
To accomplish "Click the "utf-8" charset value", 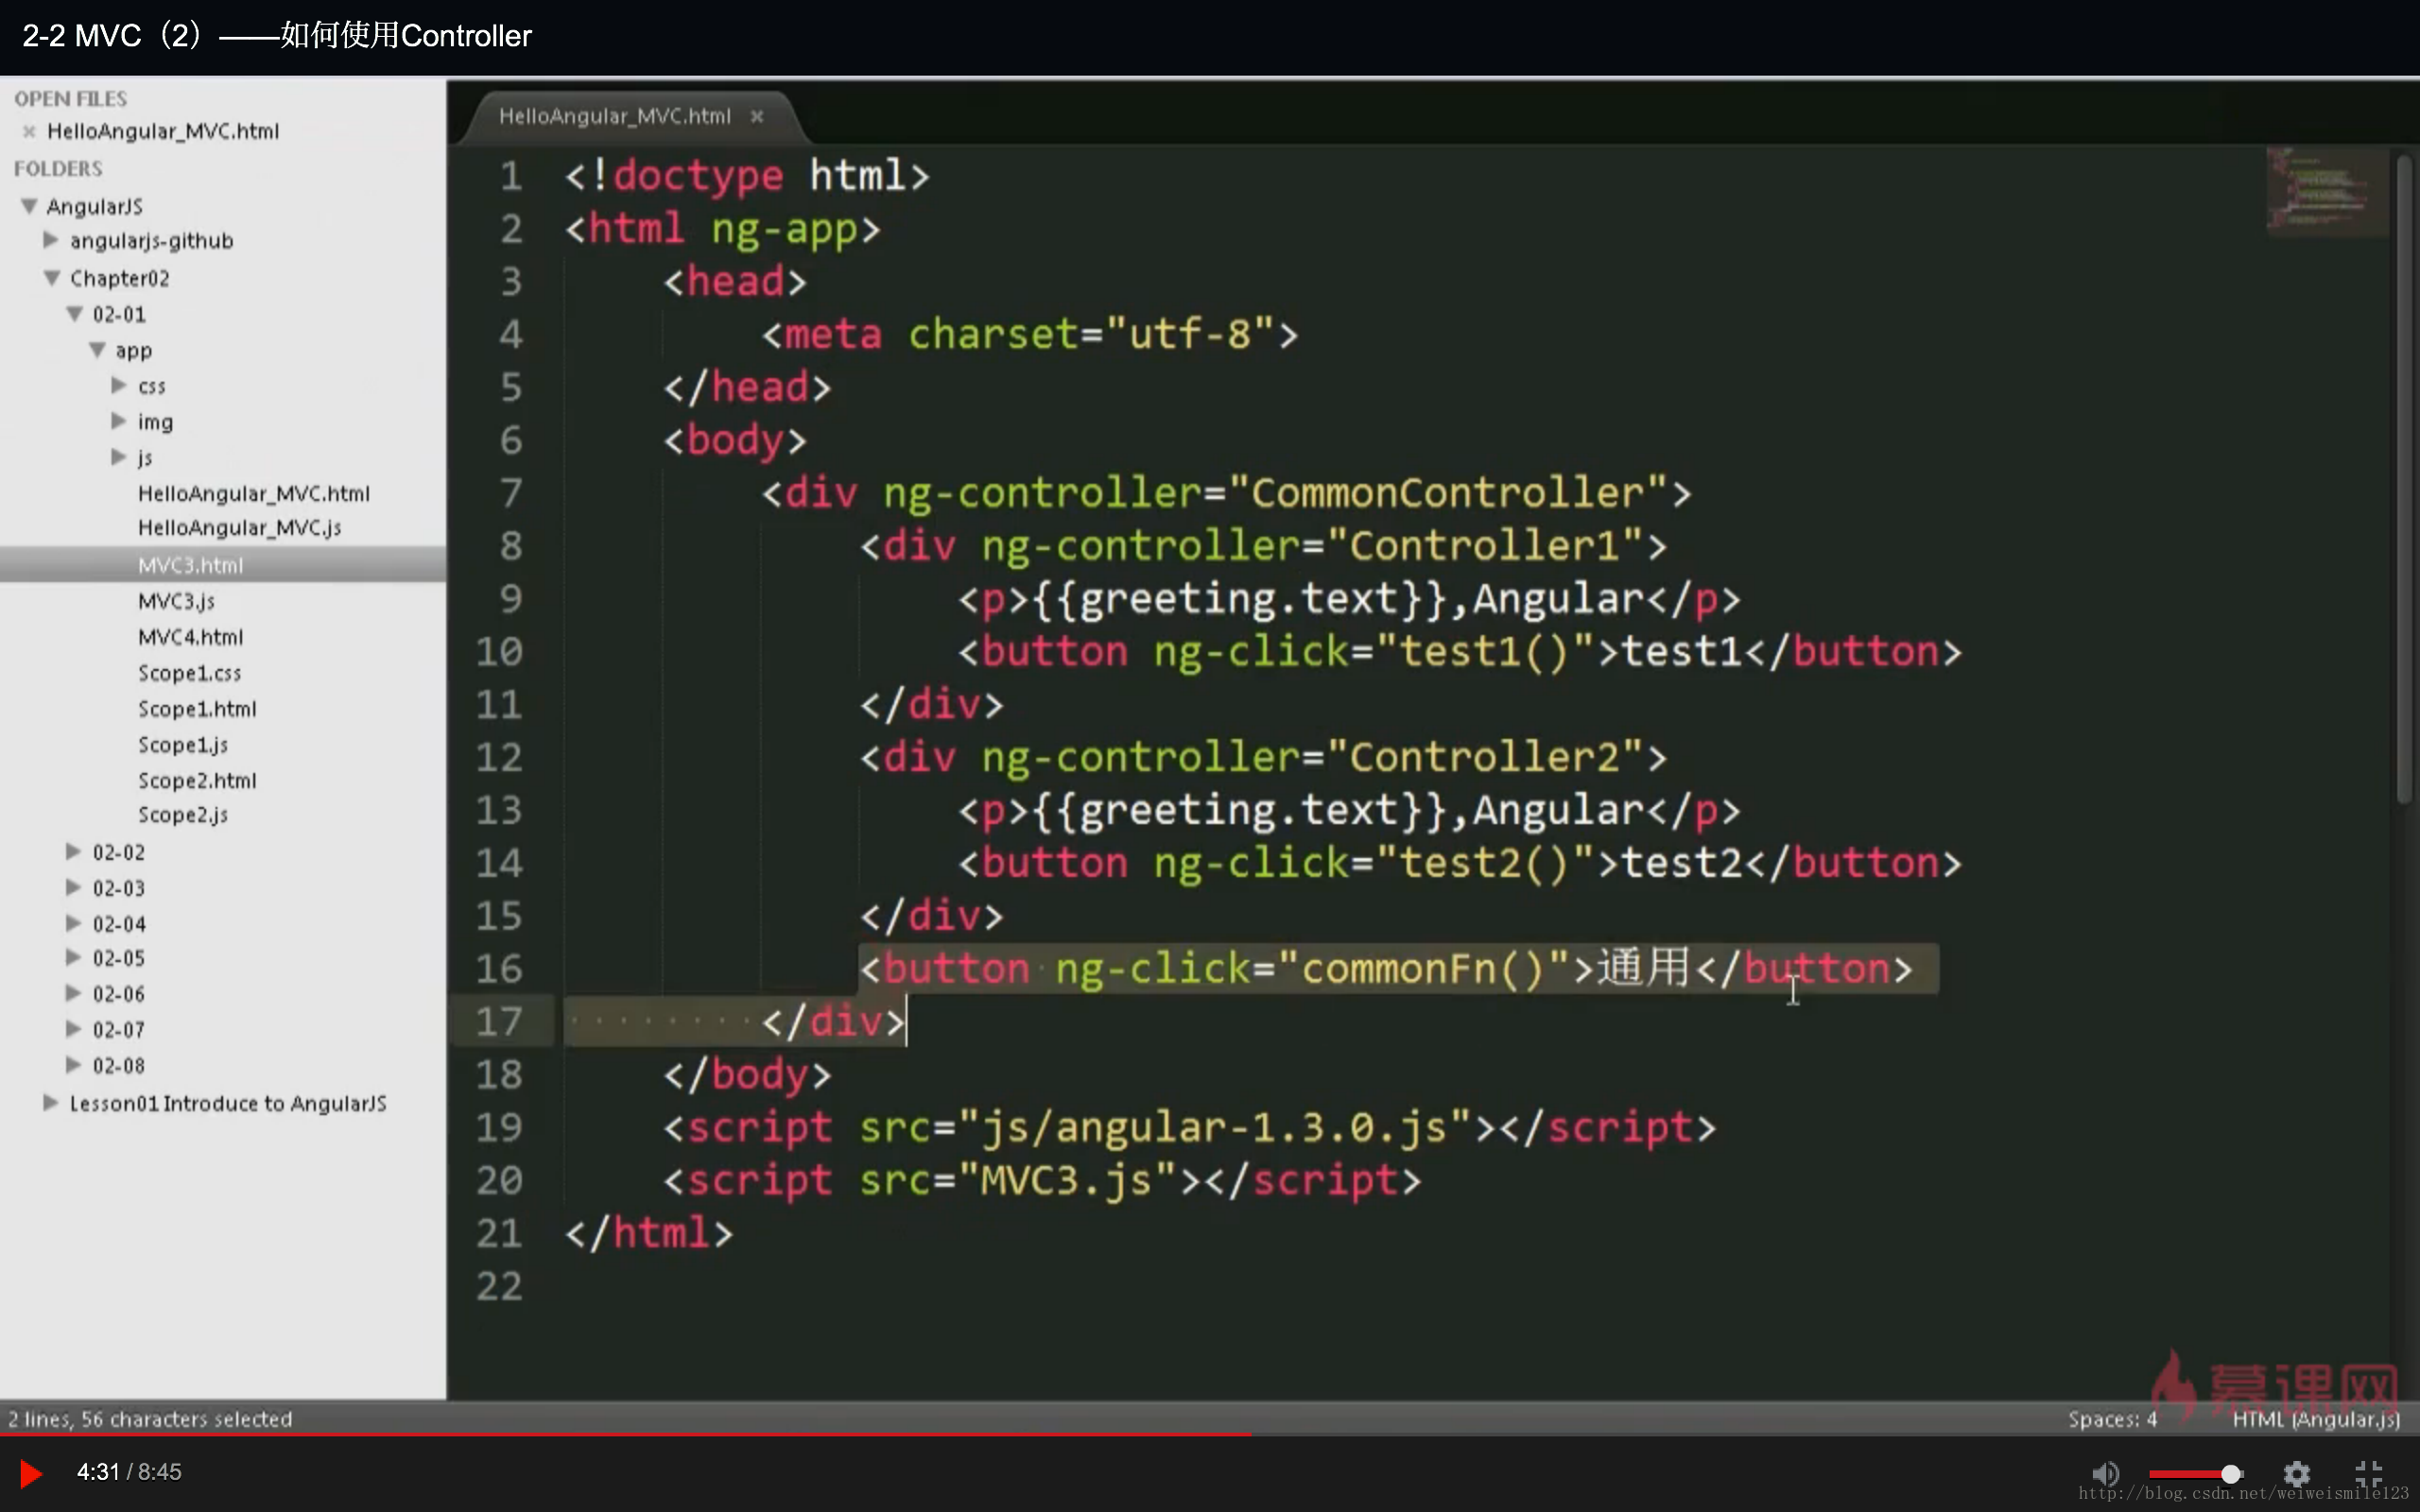I will pyautogui.click(x=1189, y=334).
